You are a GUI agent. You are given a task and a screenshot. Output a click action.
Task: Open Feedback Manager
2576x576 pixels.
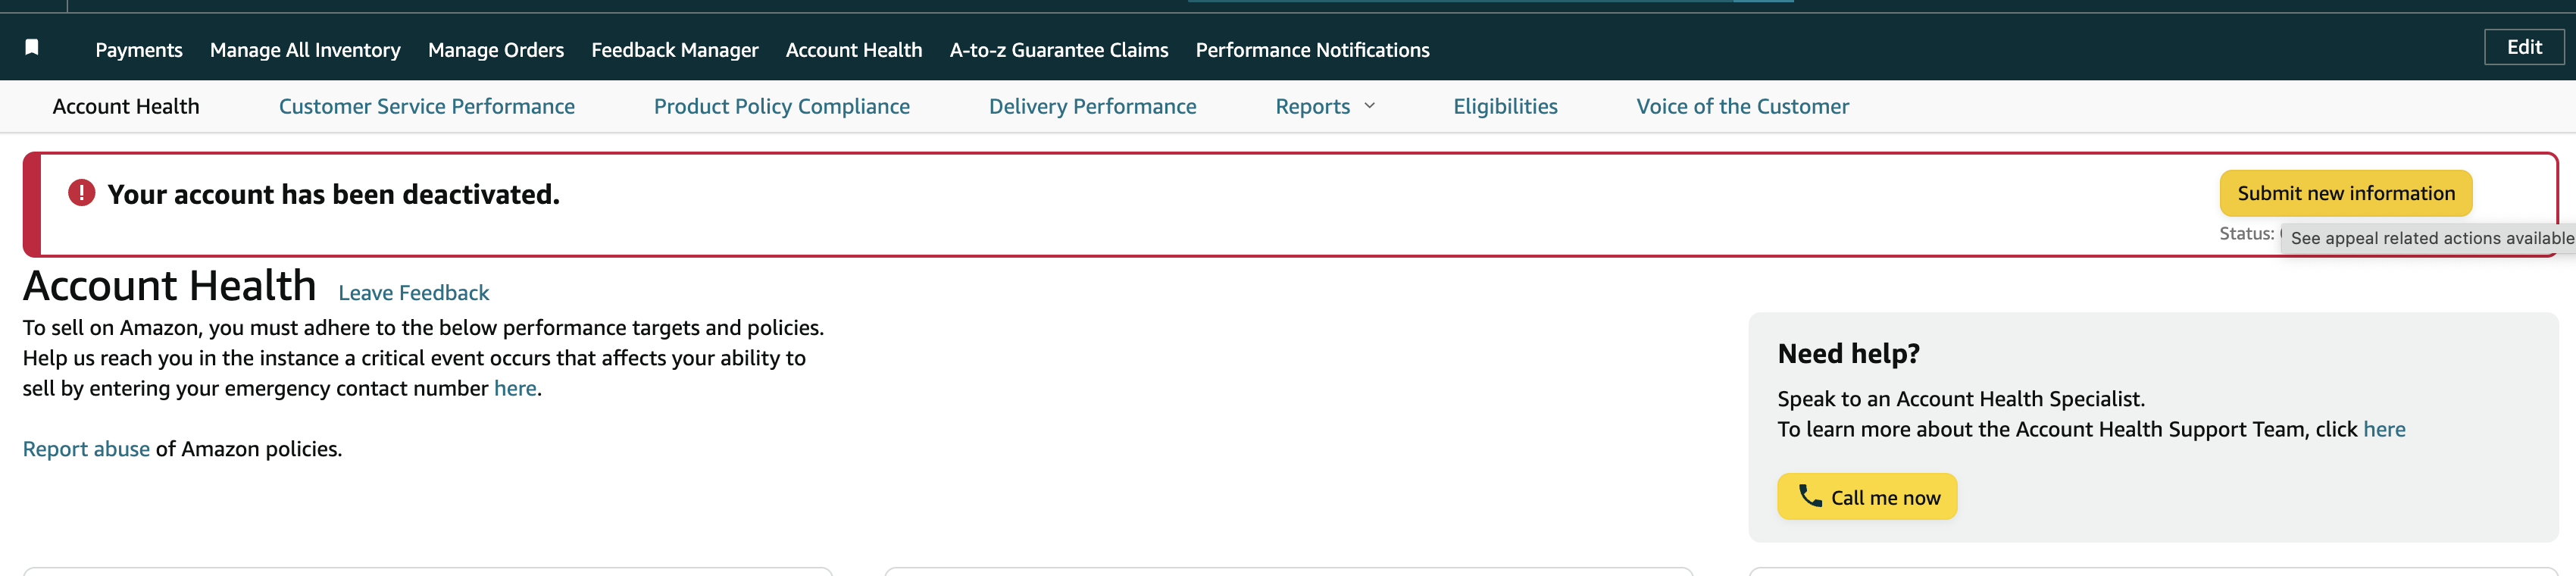675,50
